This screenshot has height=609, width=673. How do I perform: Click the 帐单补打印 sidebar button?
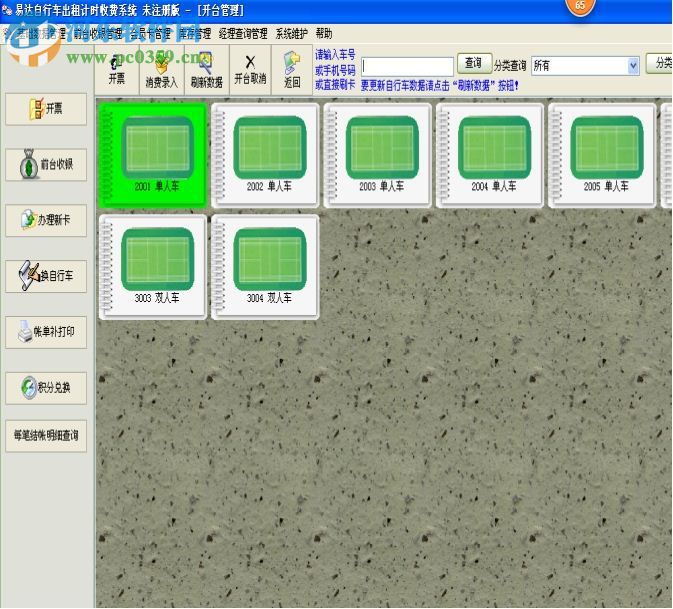point(46,332)
